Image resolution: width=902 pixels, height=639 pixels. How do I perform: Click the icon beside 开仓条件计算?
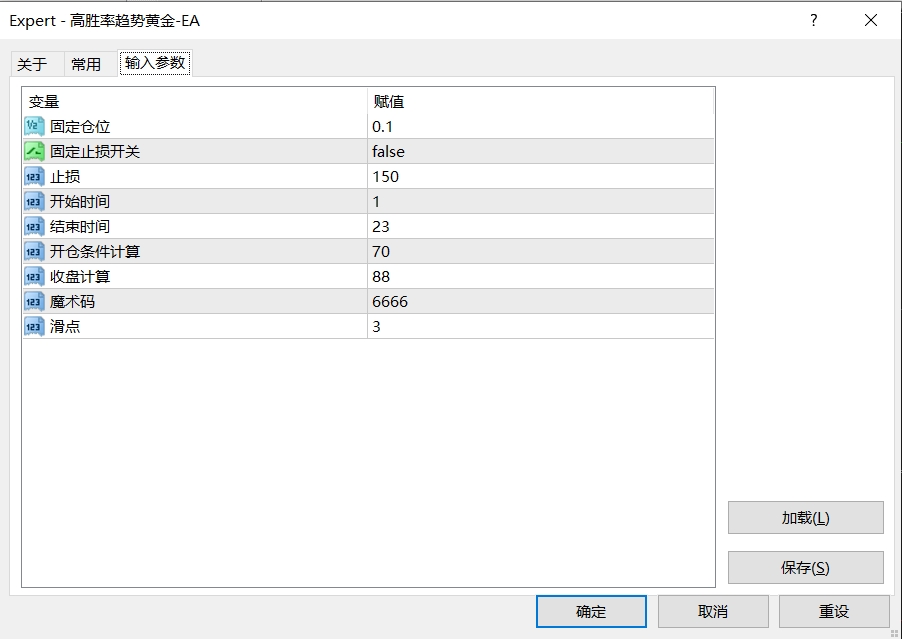point(34,251)
